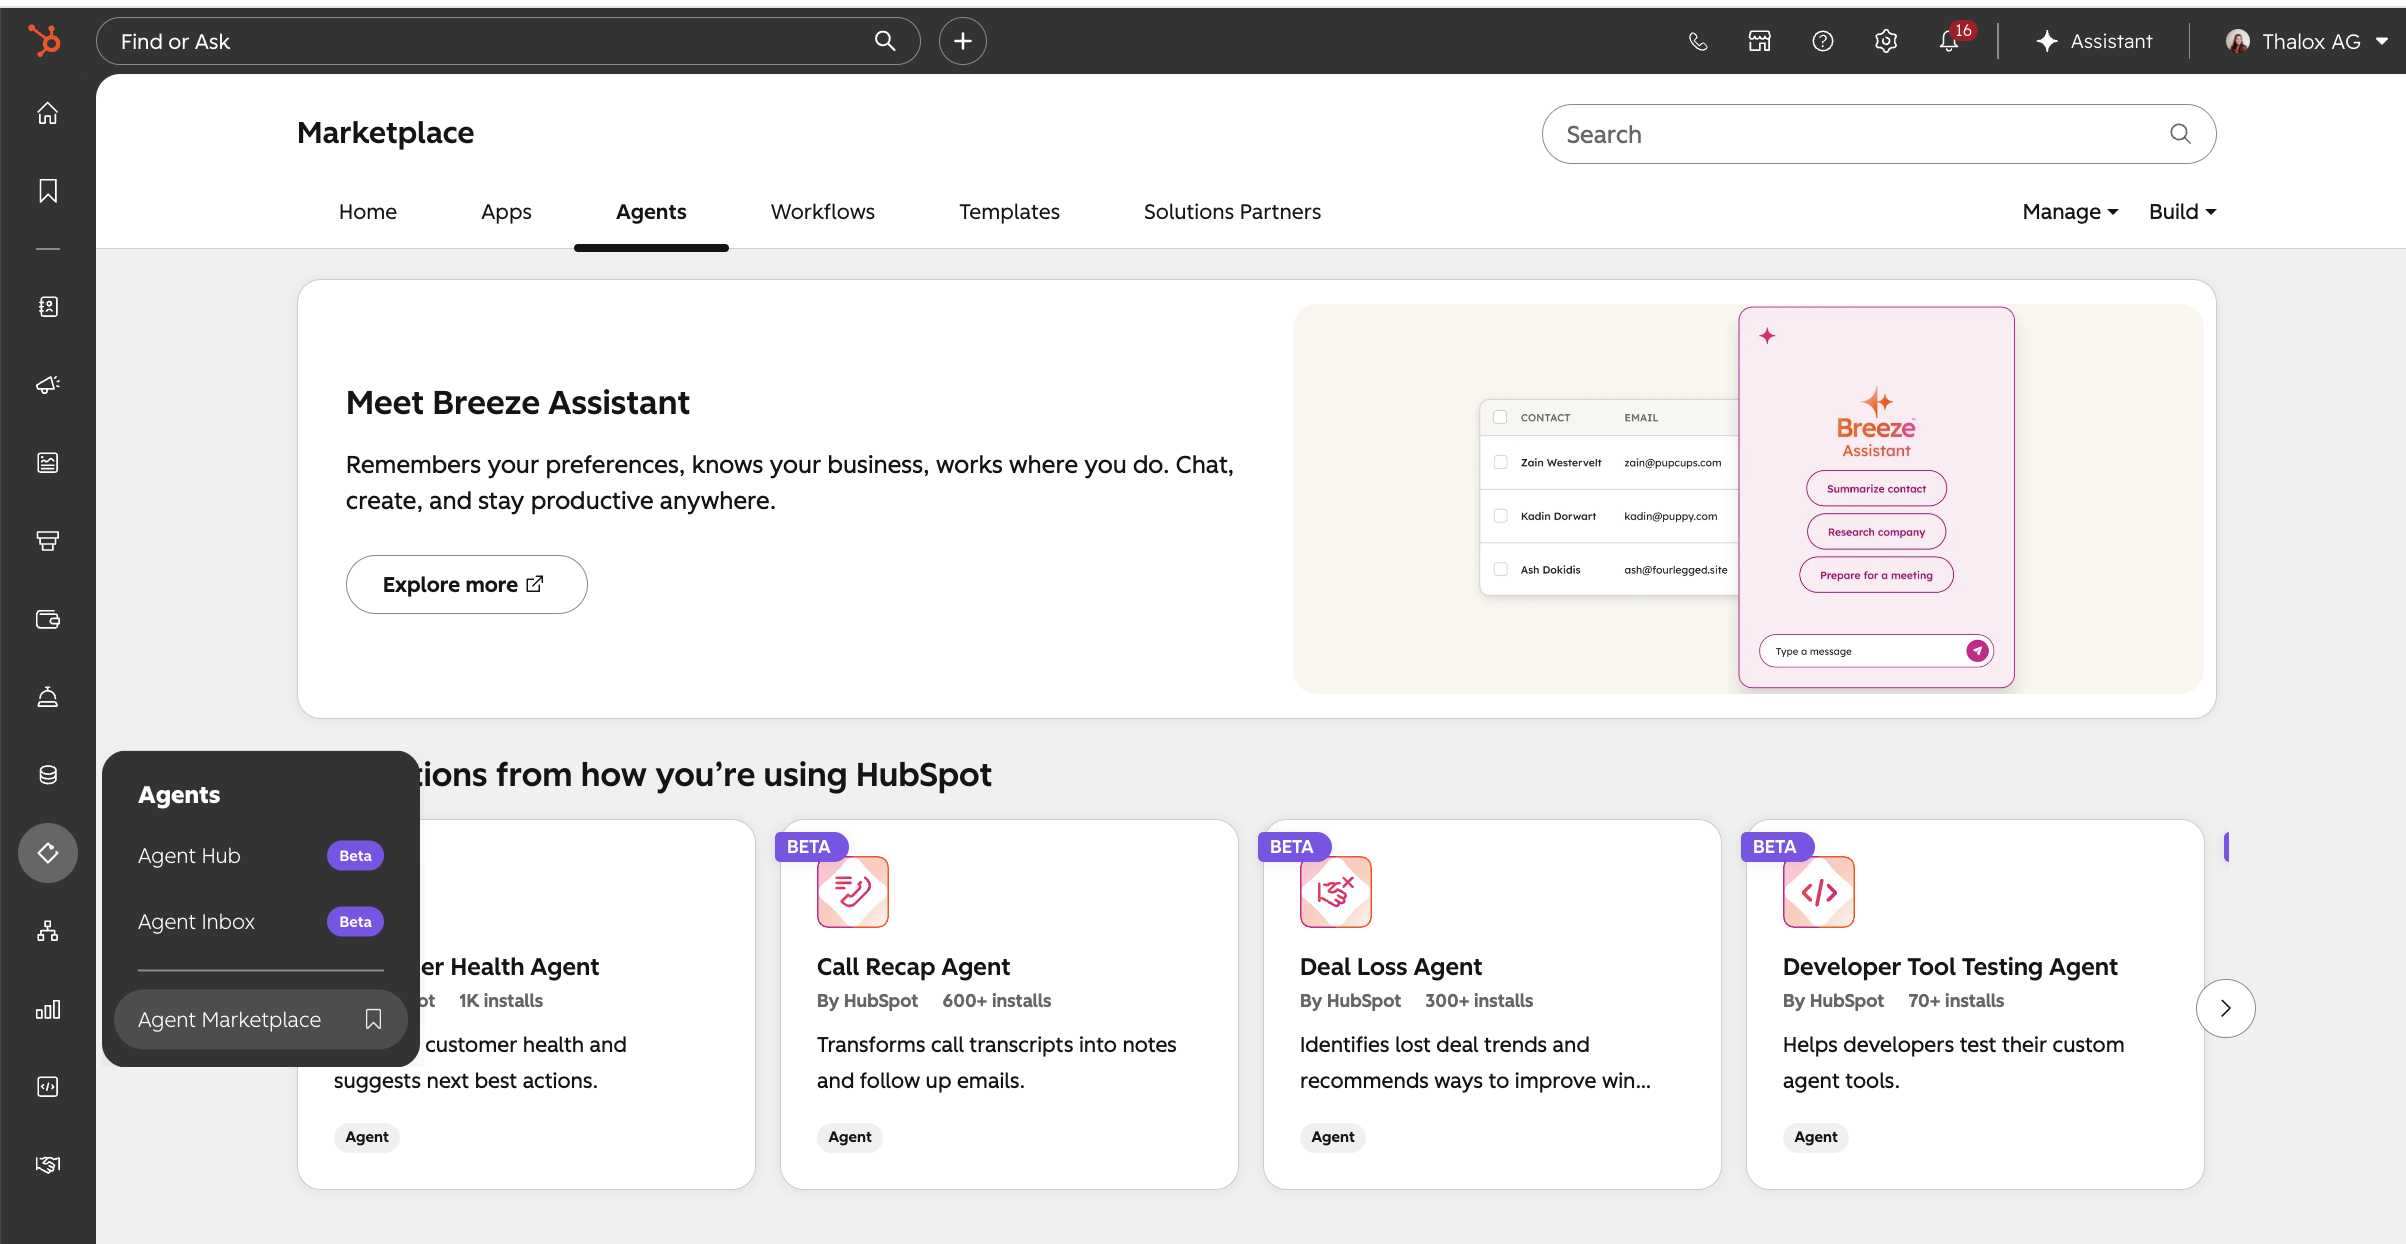The height and width of the screenshot is (1244, 2406).
Task: Click the "300+ installs" text
Action: (x=1479, y=1001)
